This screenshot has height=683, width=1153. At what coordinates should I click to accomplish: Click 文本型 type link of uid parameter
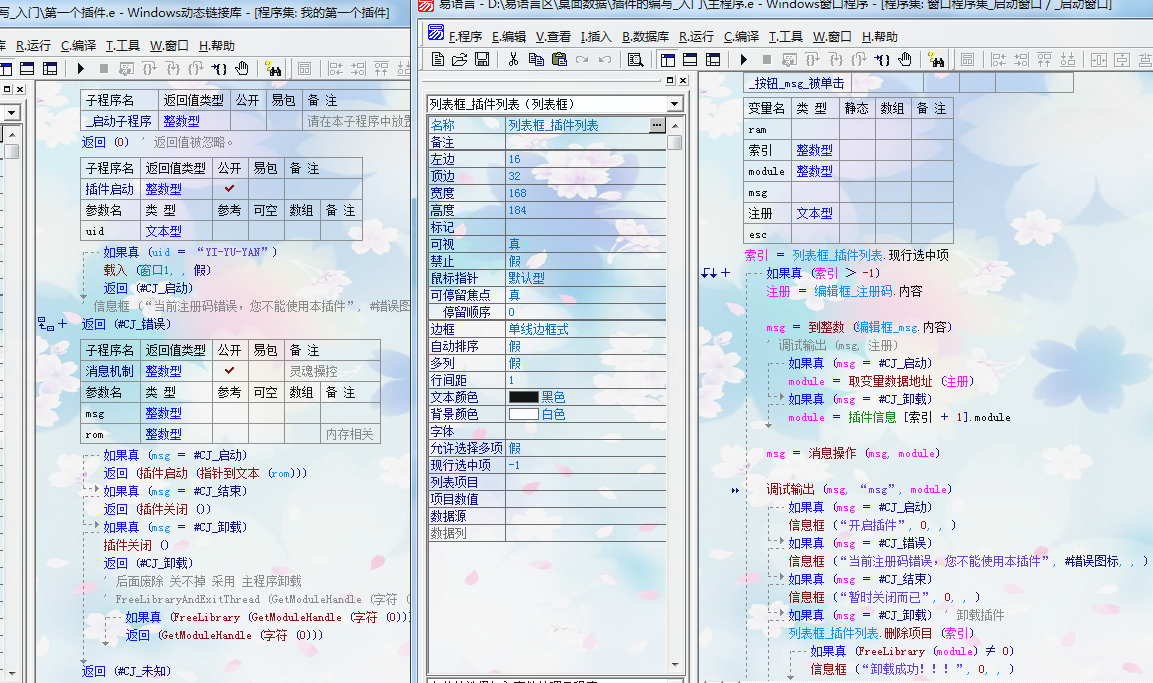(x=163, y=231)
